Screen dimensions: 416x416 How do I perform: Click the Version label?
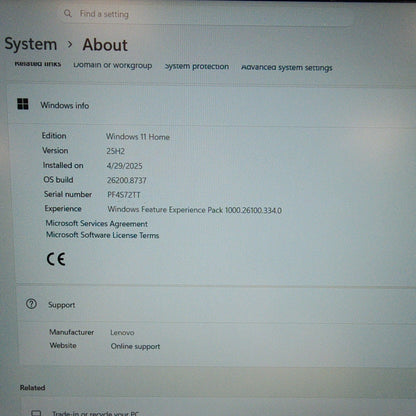tap(55, 150)
